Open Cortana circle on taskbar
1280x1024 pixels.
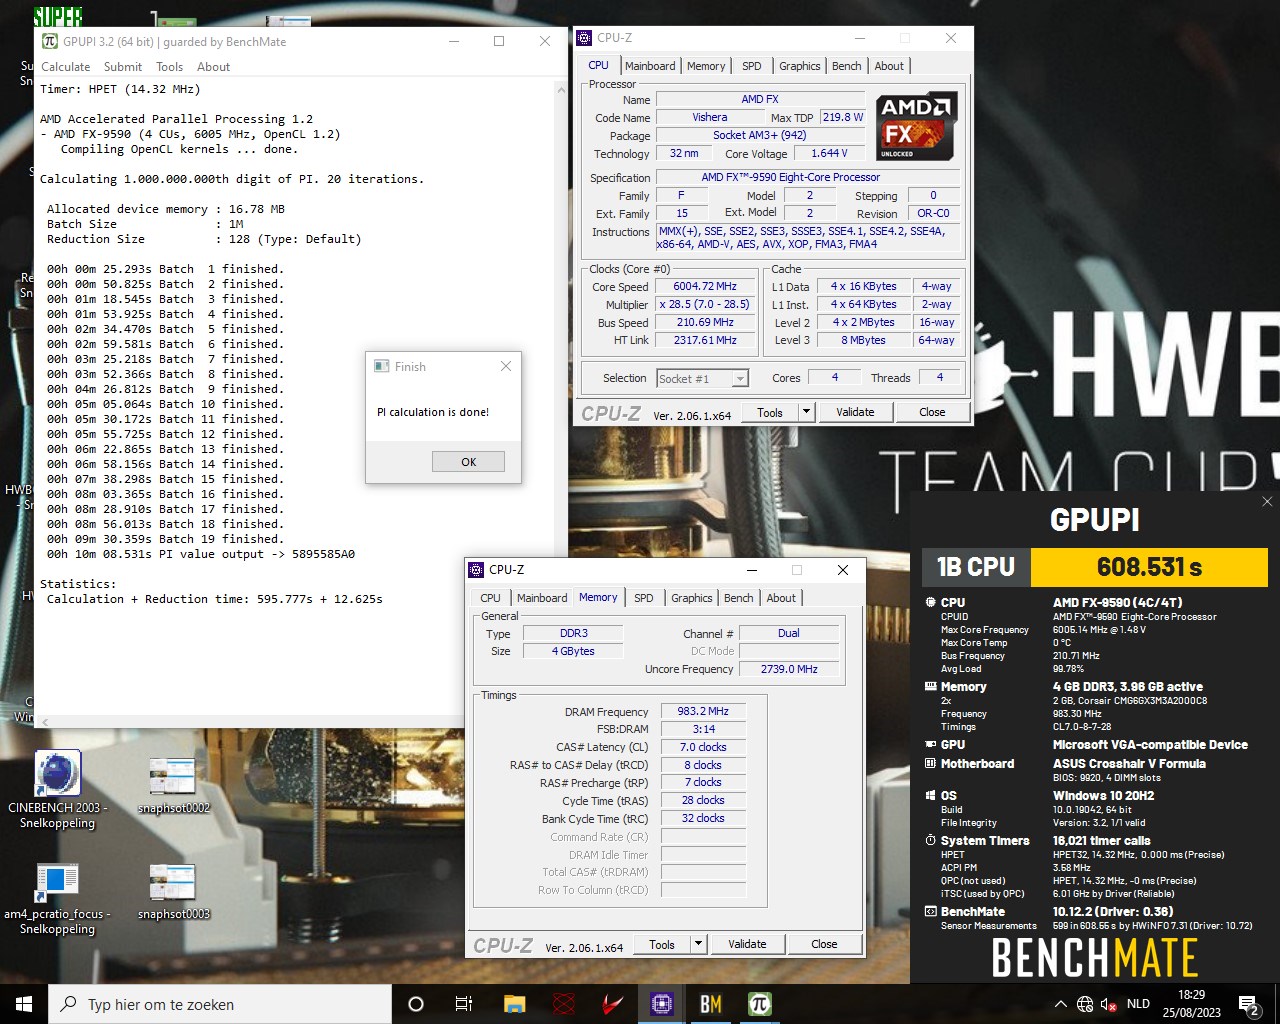pyautogui.click(x=416, y=1004)
